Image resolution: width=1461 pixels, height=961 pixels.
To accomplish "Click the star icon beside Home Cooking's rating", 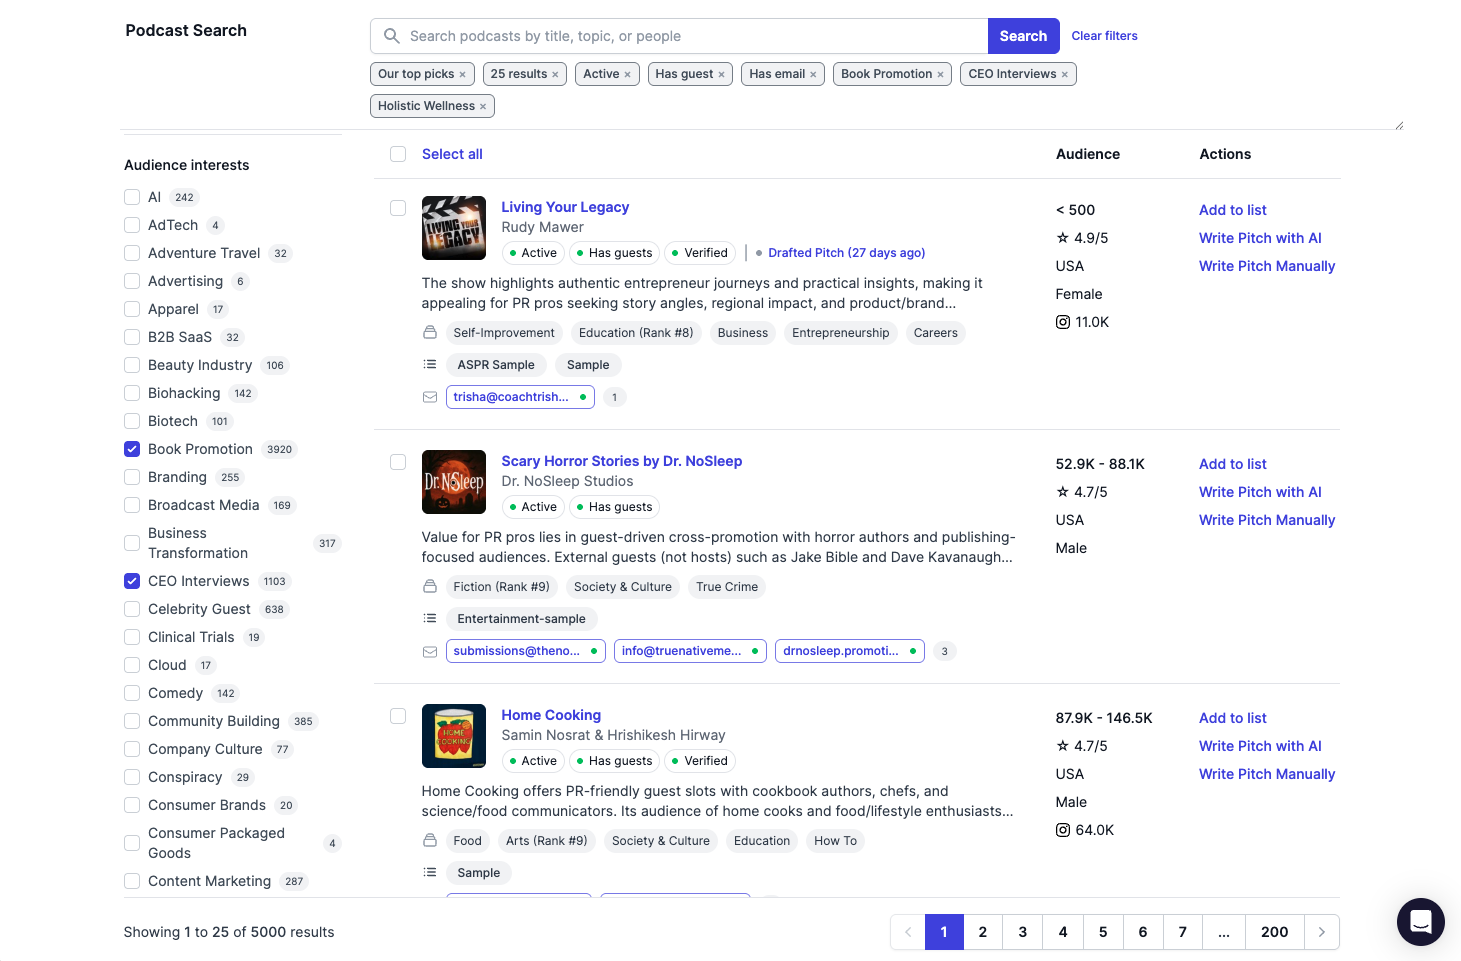I will 1062,745.
